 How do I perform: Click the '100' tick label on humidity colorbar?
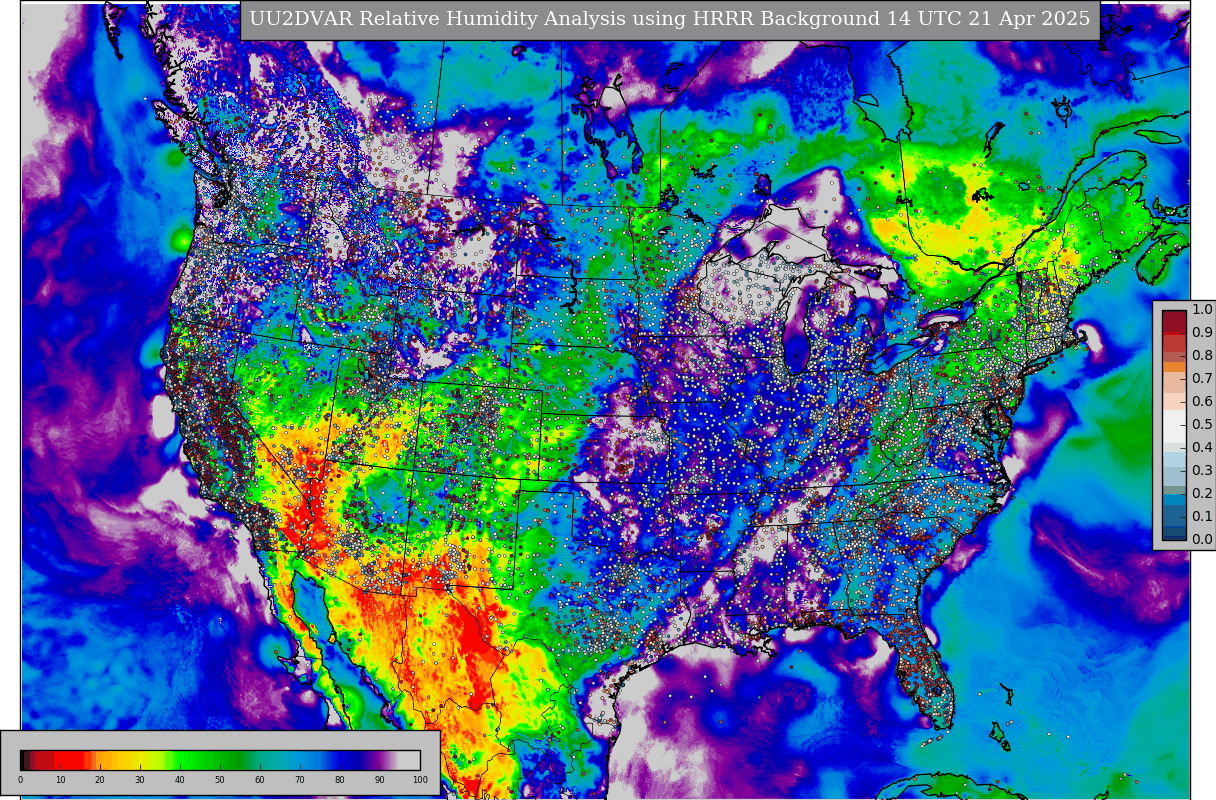[x=420, y=780]
